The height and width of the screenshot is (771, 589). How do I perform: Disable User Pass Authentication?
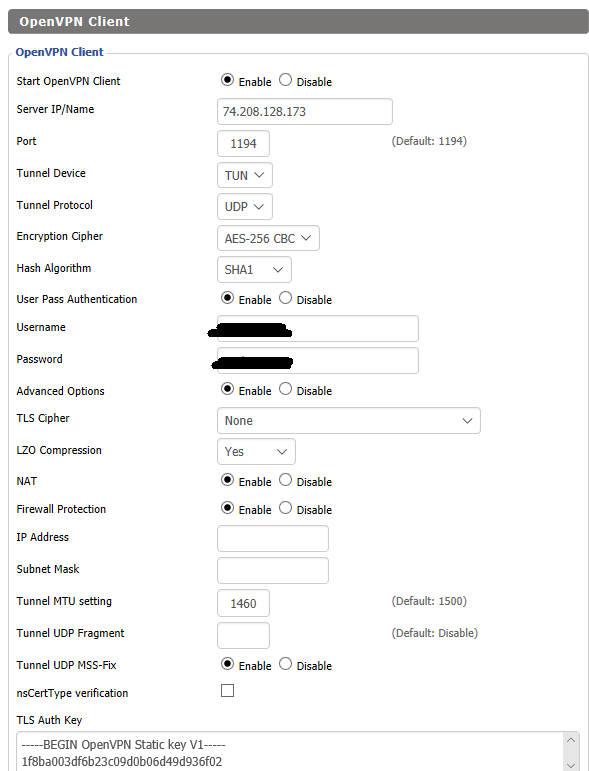click(285, 297)
